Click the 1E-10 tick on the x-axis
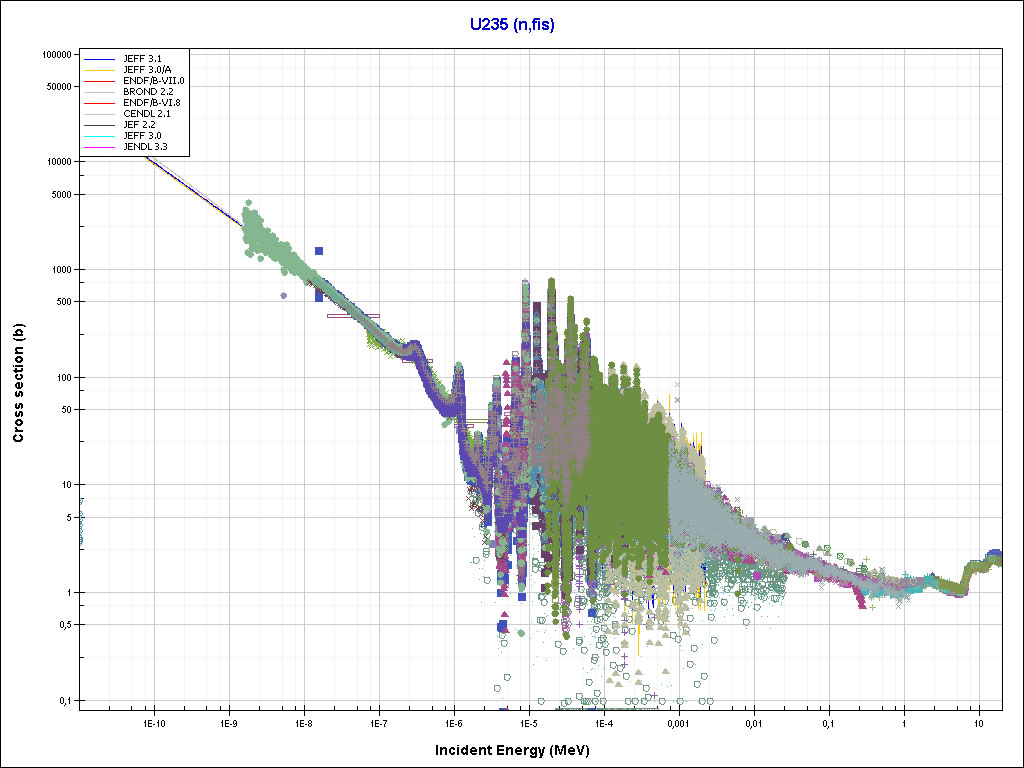 [x=152, y=722]
